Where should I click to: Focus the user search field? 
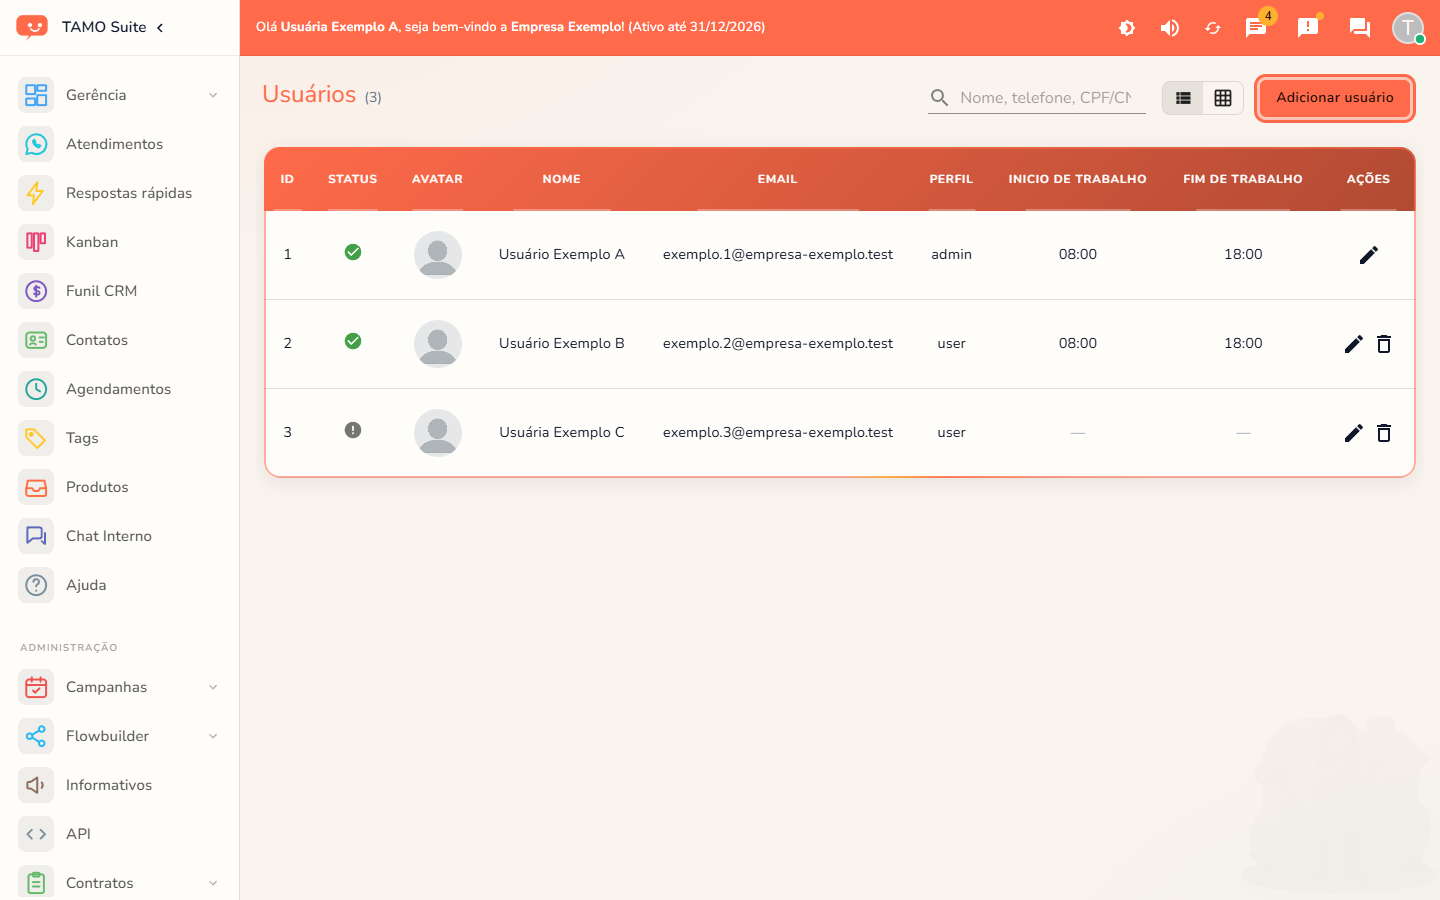1037,98
